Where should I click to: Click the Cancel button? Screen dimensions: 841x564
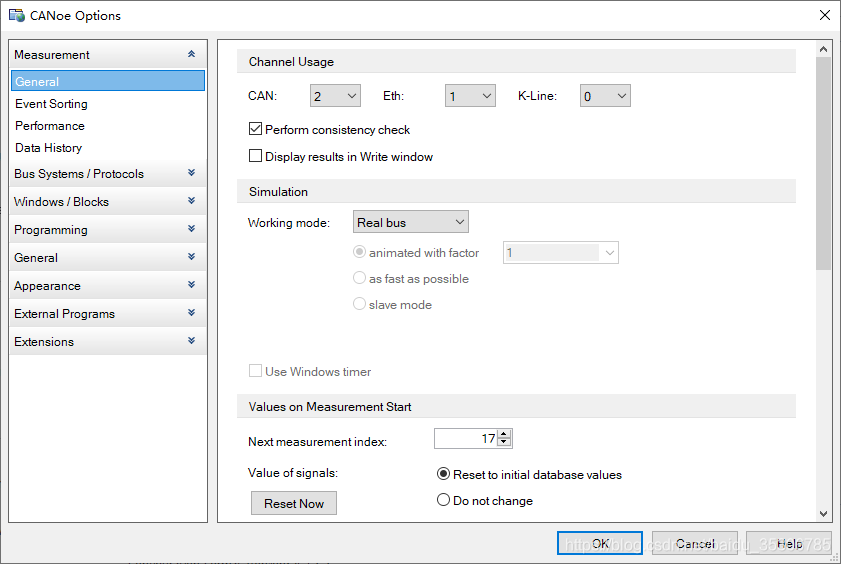click(695, 543)
